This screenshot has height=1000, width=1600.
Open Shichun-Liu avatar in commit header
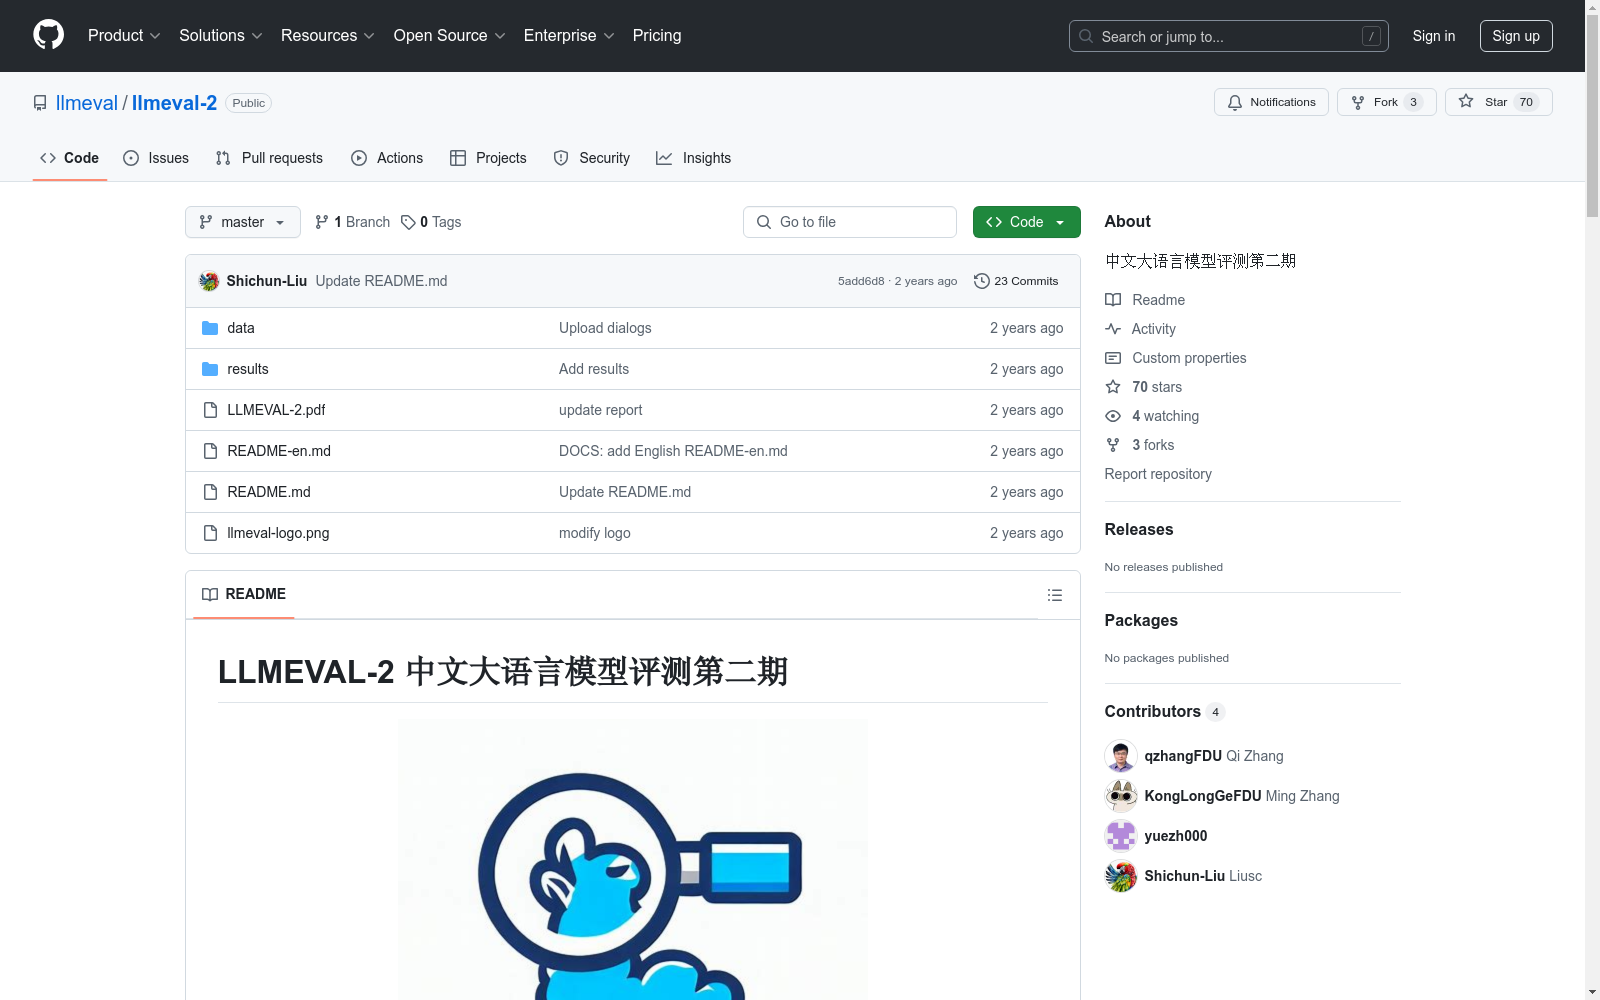pyautogui.click(x=209, y=281)
